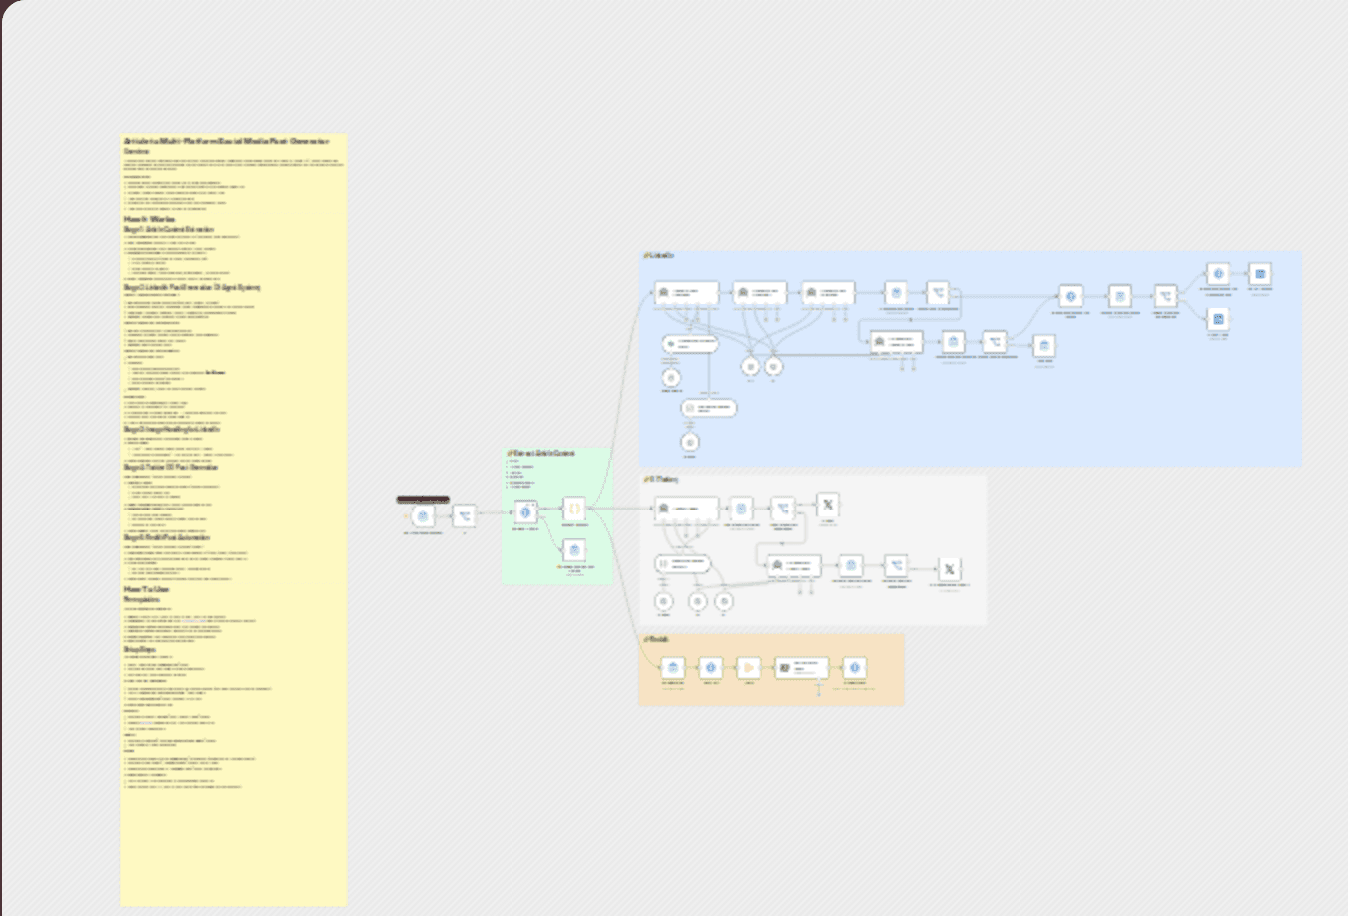Viewport: 1348px width, 916px height.
Task: Select first node in orange Reddit section
Action: (673, 668)
